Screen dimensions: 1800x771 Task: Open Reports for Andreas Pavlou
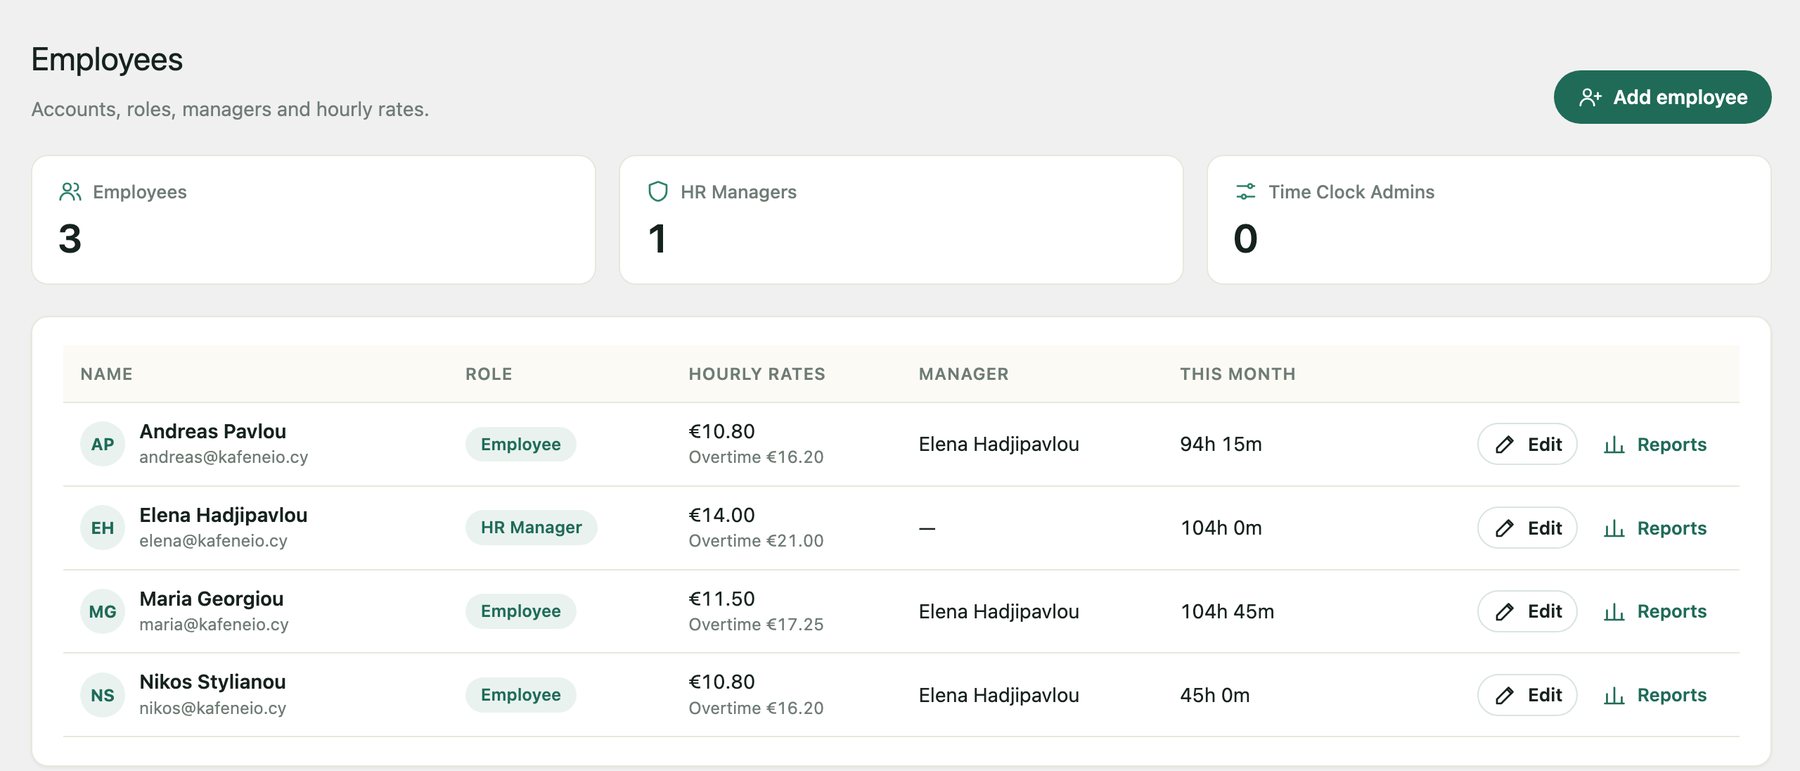click(x=1655, y=444)
